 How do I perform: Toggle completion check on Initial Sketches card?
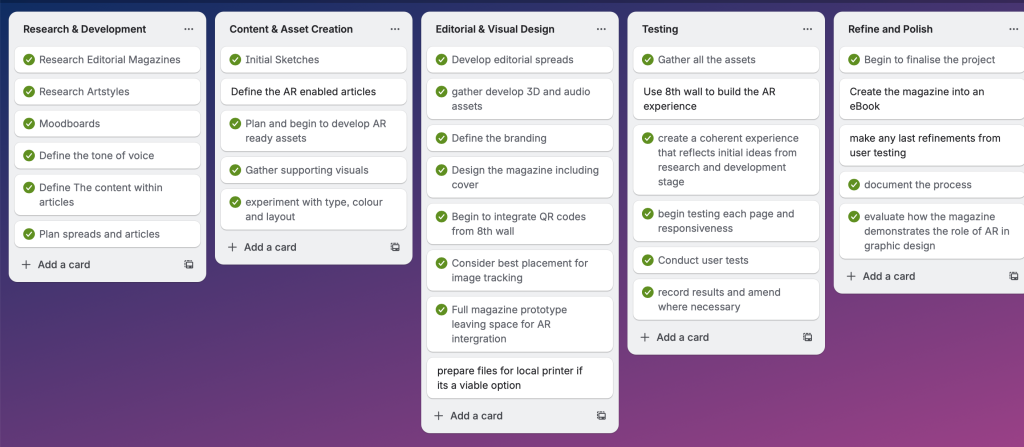point(234,60)
